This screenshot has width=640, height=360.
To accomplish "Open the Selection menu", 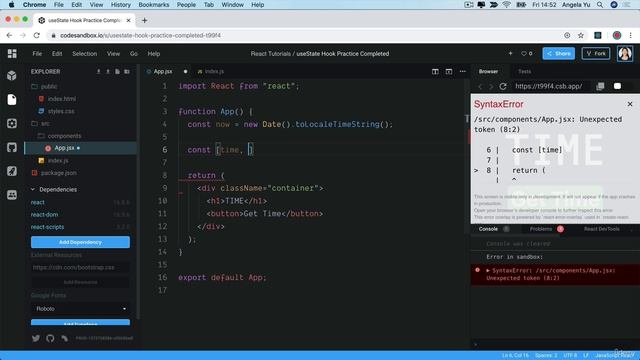I will click(x=84, y=53).
